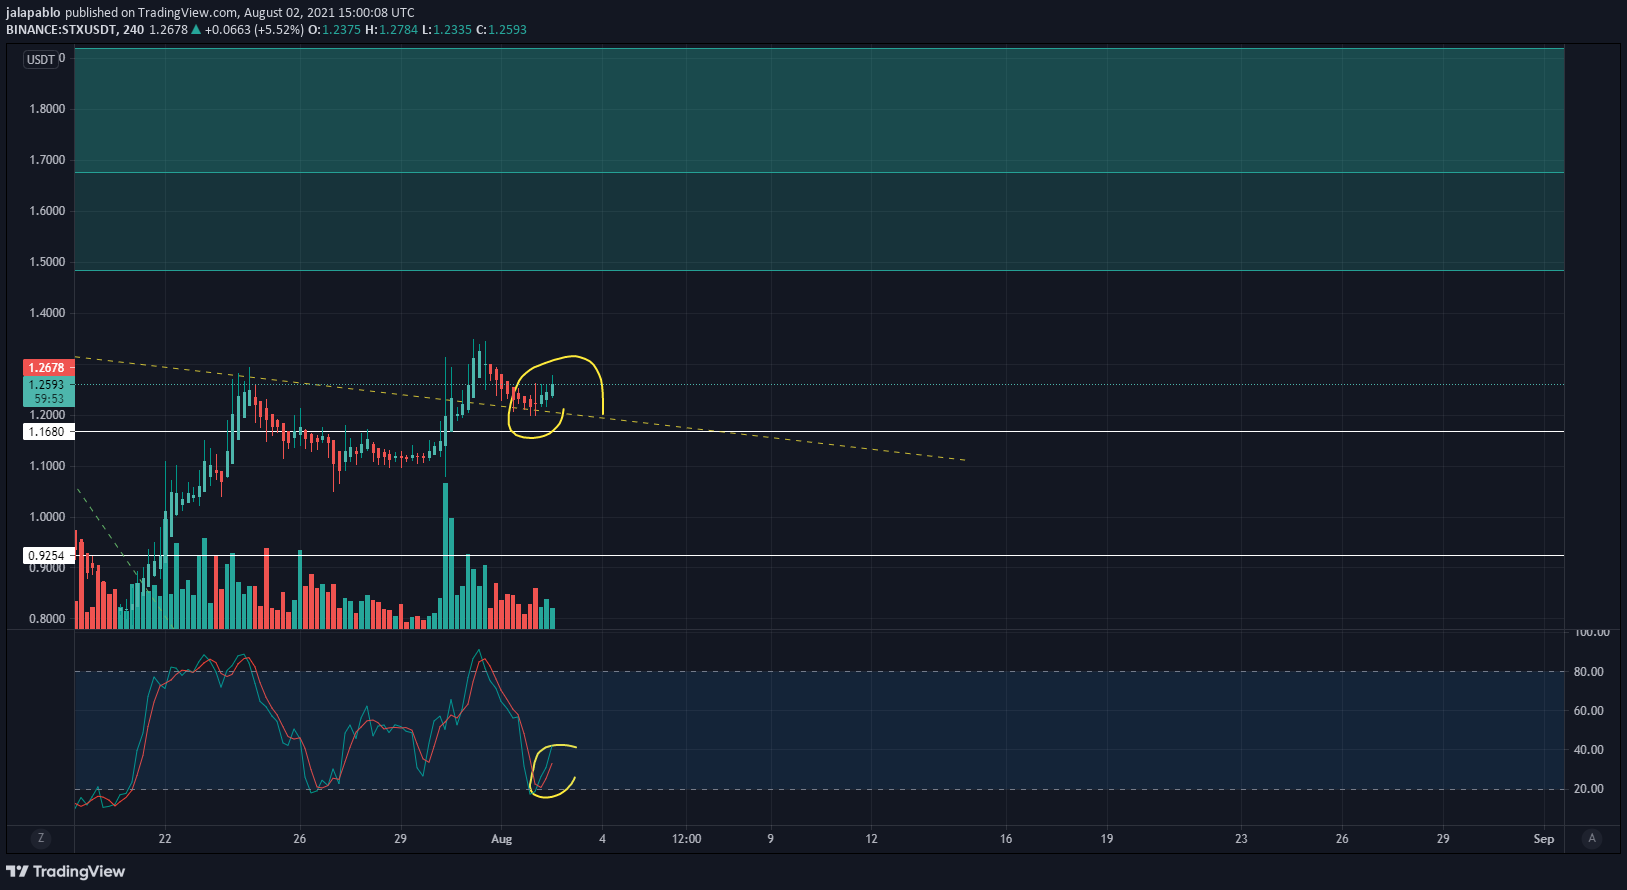Click the BINANCE:STXUSDT symbol name
Screen dimensions: 1627x890
pos(61,30)
